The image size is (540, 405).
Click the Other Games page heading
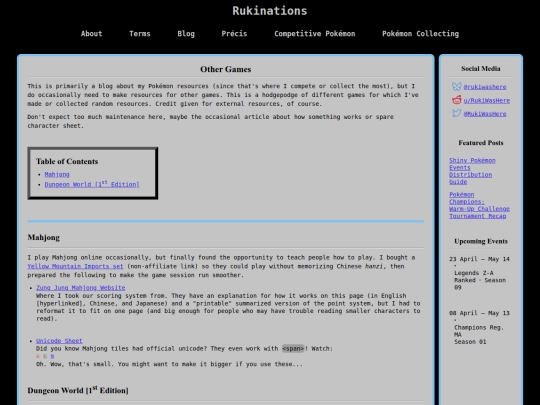pos(226,69)
